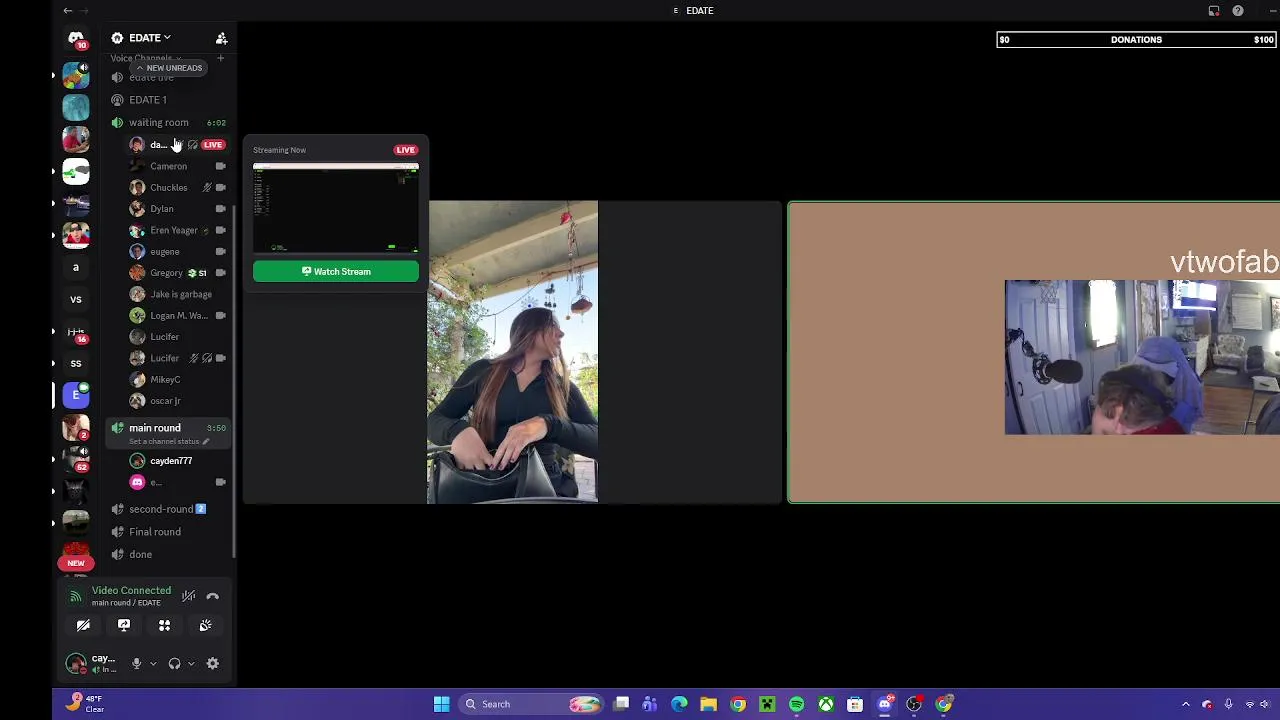Open Spotify from the taskbar
Screen dimensions: 1280x720
(x=796, y=704)
